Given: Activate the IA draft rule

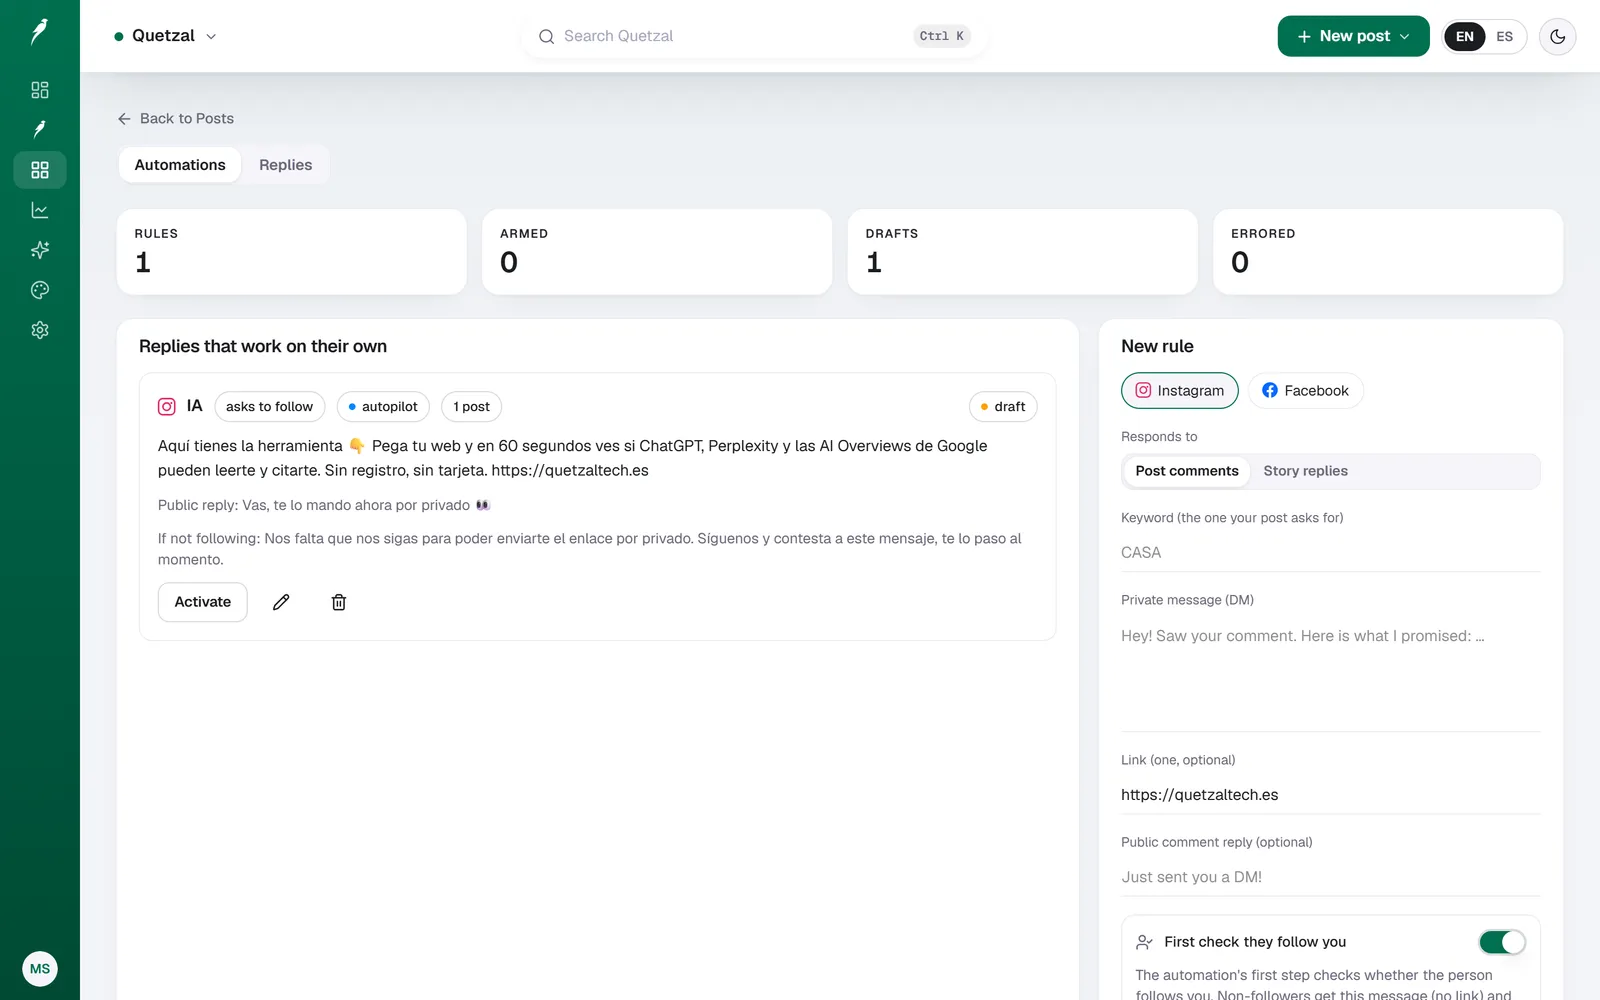Looking at the screenshot, I should (x=203, y=602).
